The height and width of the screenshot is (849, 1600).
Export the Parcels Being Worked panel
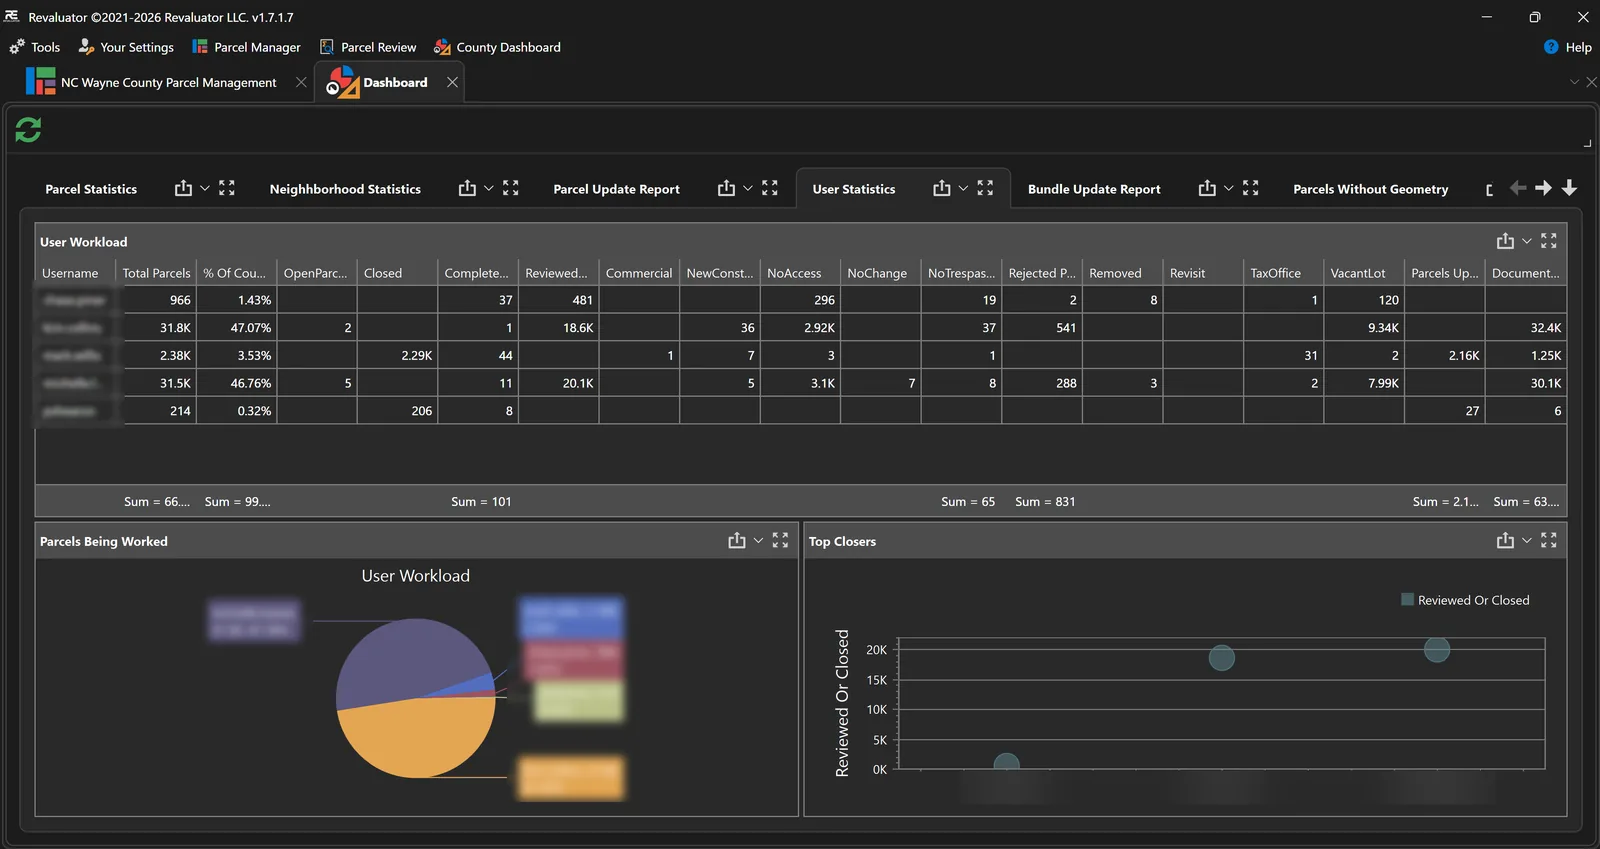737,540
